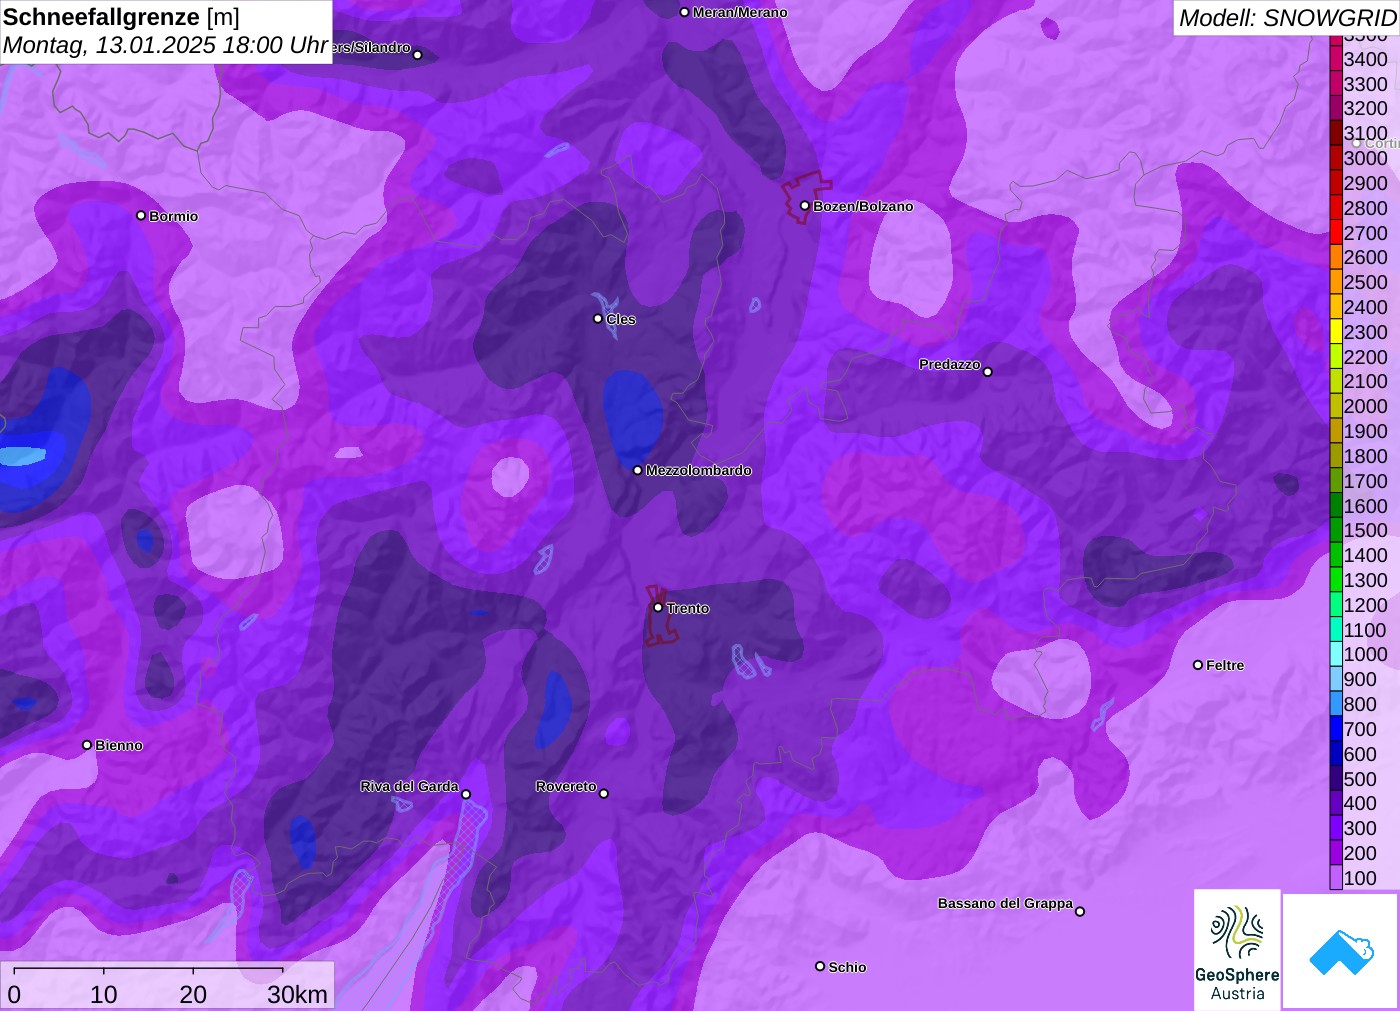The width and height of the screenshot is (1400, 1011).
Task: Click the Silandro marker dot
Action: click(418, 55)
